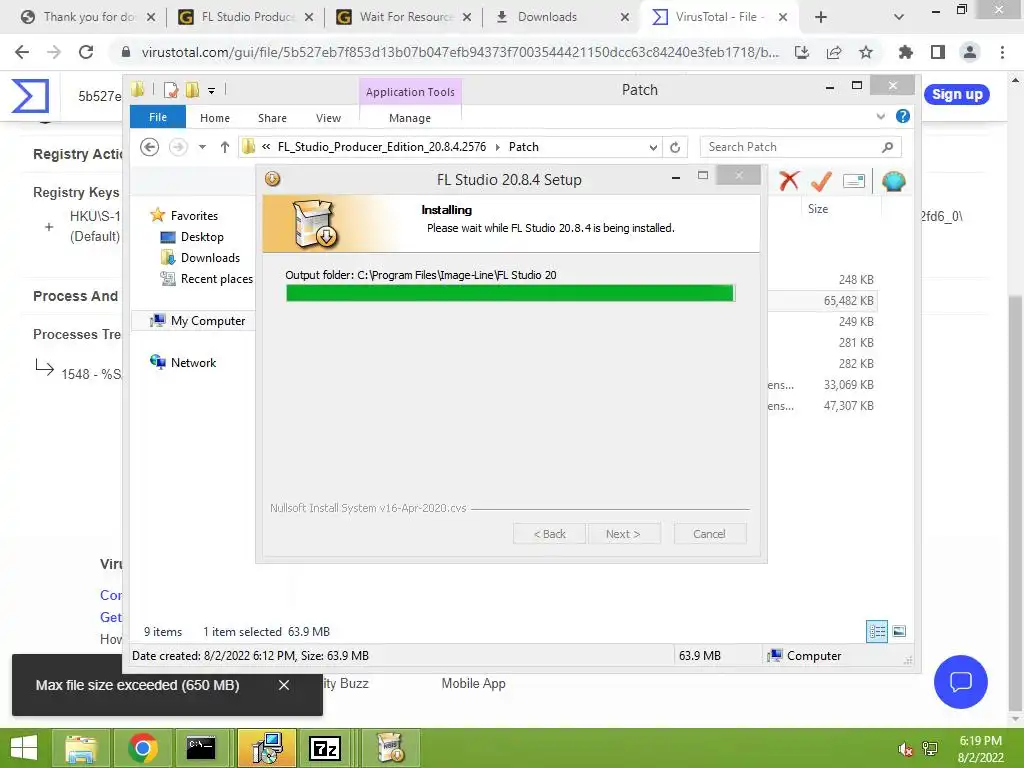Click the Size column header

[x=818, y=209]
